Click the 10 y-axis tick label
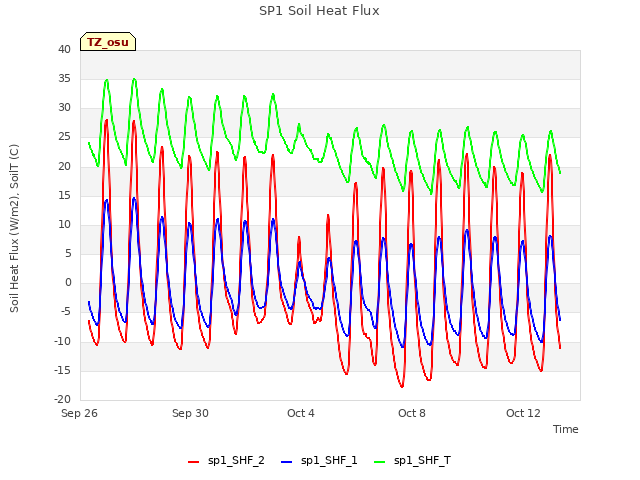This screenshot has width=640, height=480. tap(64, 224)
